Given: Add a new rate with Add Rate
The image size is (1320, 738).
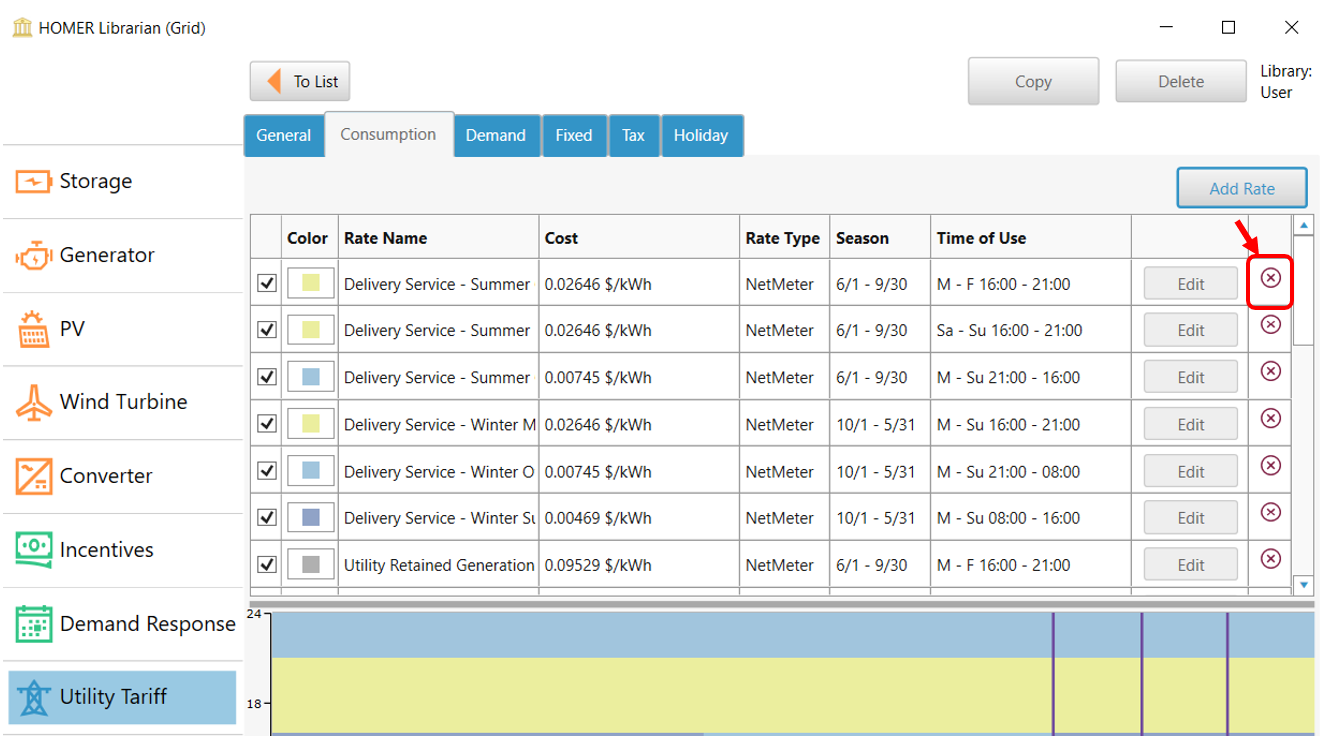Looking at the screenshot, I should (x=1242, y=188).
